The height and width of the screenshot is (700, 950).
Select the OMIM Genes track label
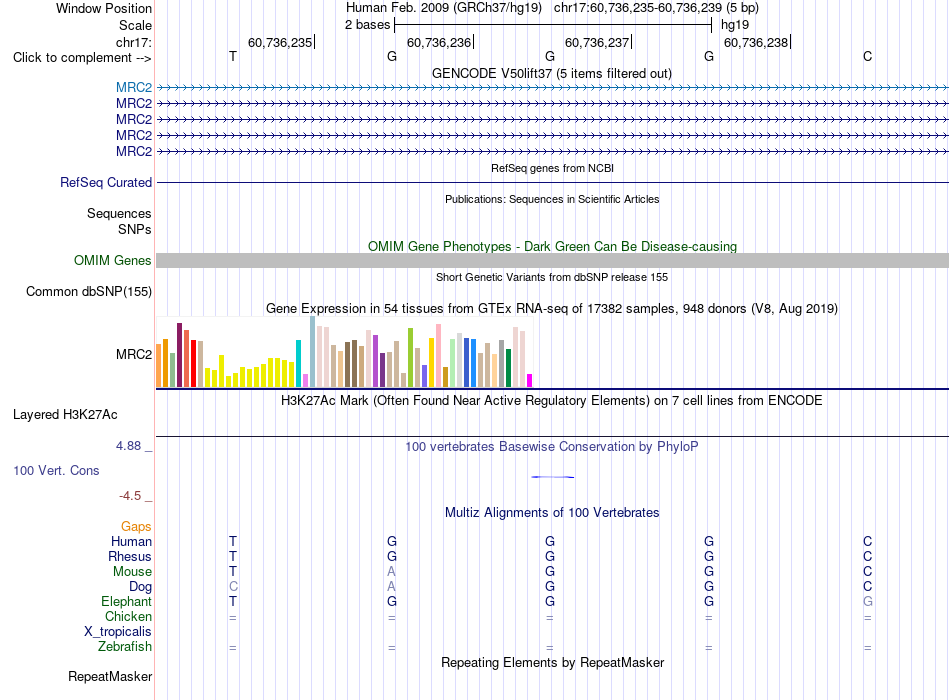pos(113,261)
